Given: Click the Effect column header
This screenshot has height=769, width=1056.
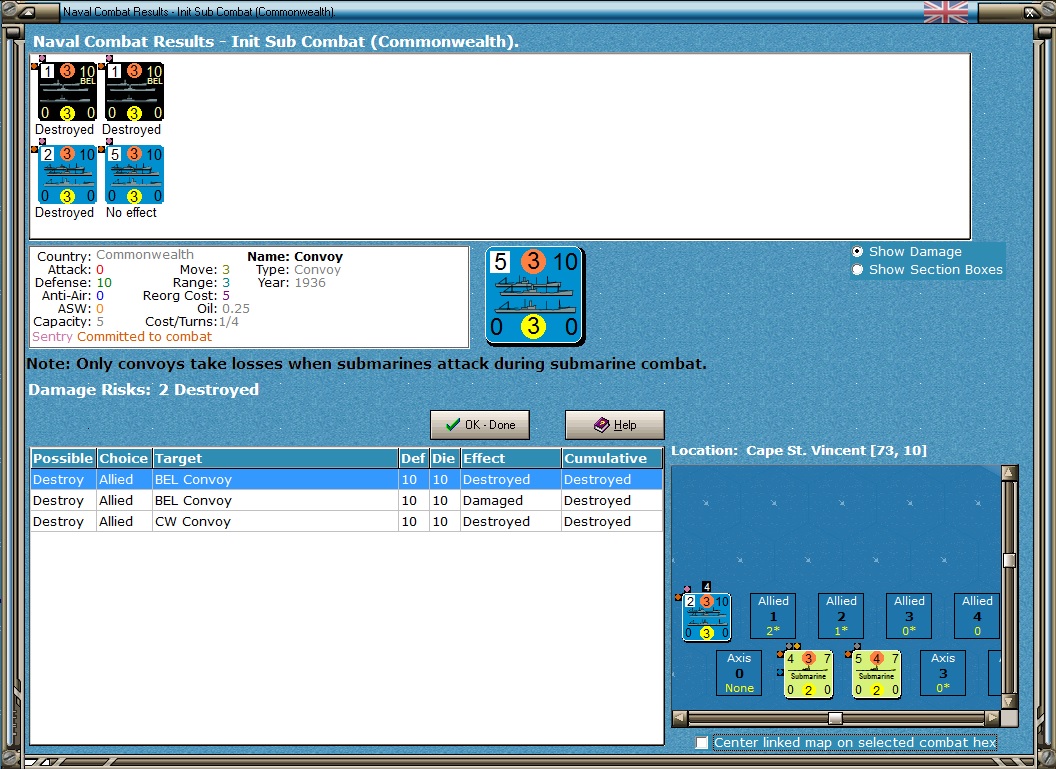Looking at the screenshot, I should 511,459.
